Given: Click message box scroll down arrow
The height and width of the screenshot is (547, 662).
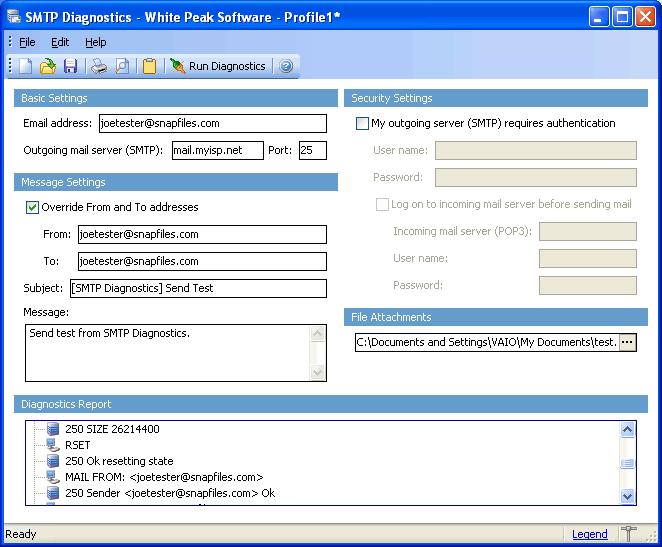Looking at the screenshot, I should (317, 372).
